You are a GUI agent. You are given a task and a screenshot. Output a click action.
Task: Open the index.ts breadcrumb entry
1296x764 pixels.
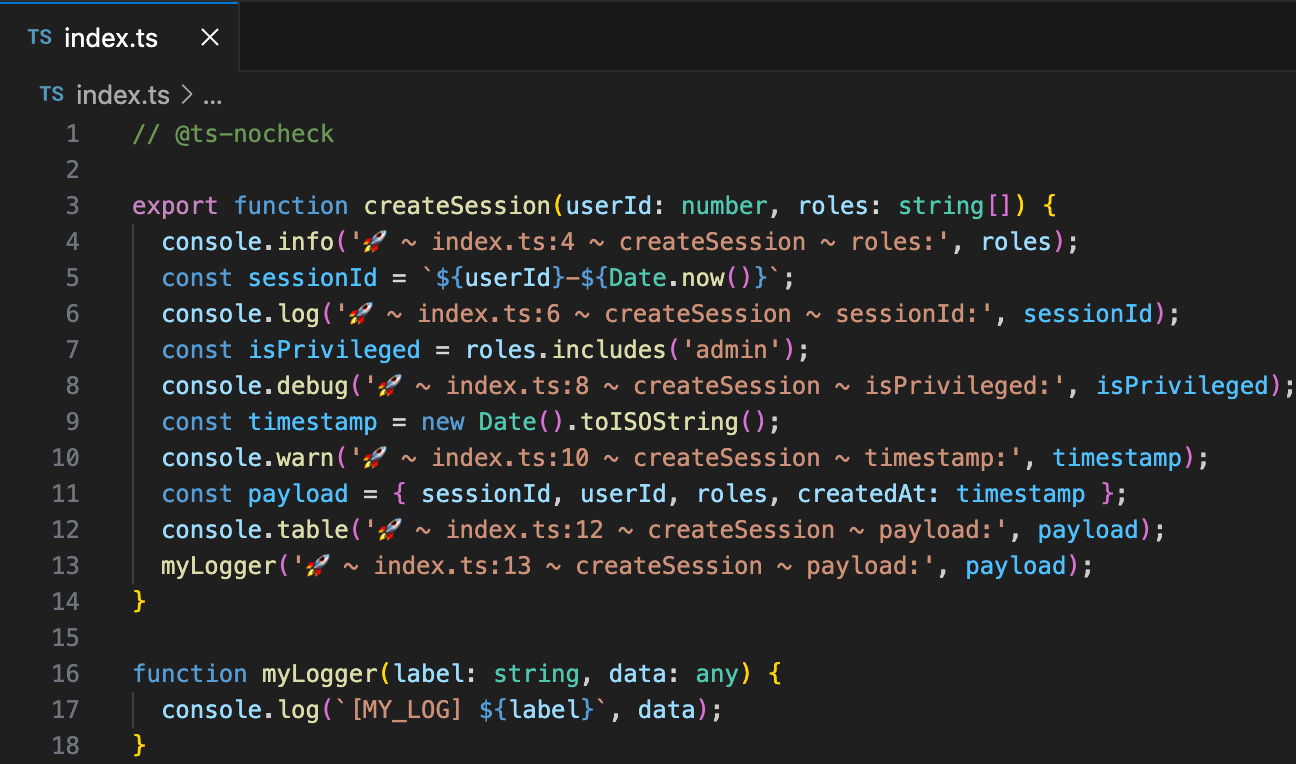tap(123, 95)
